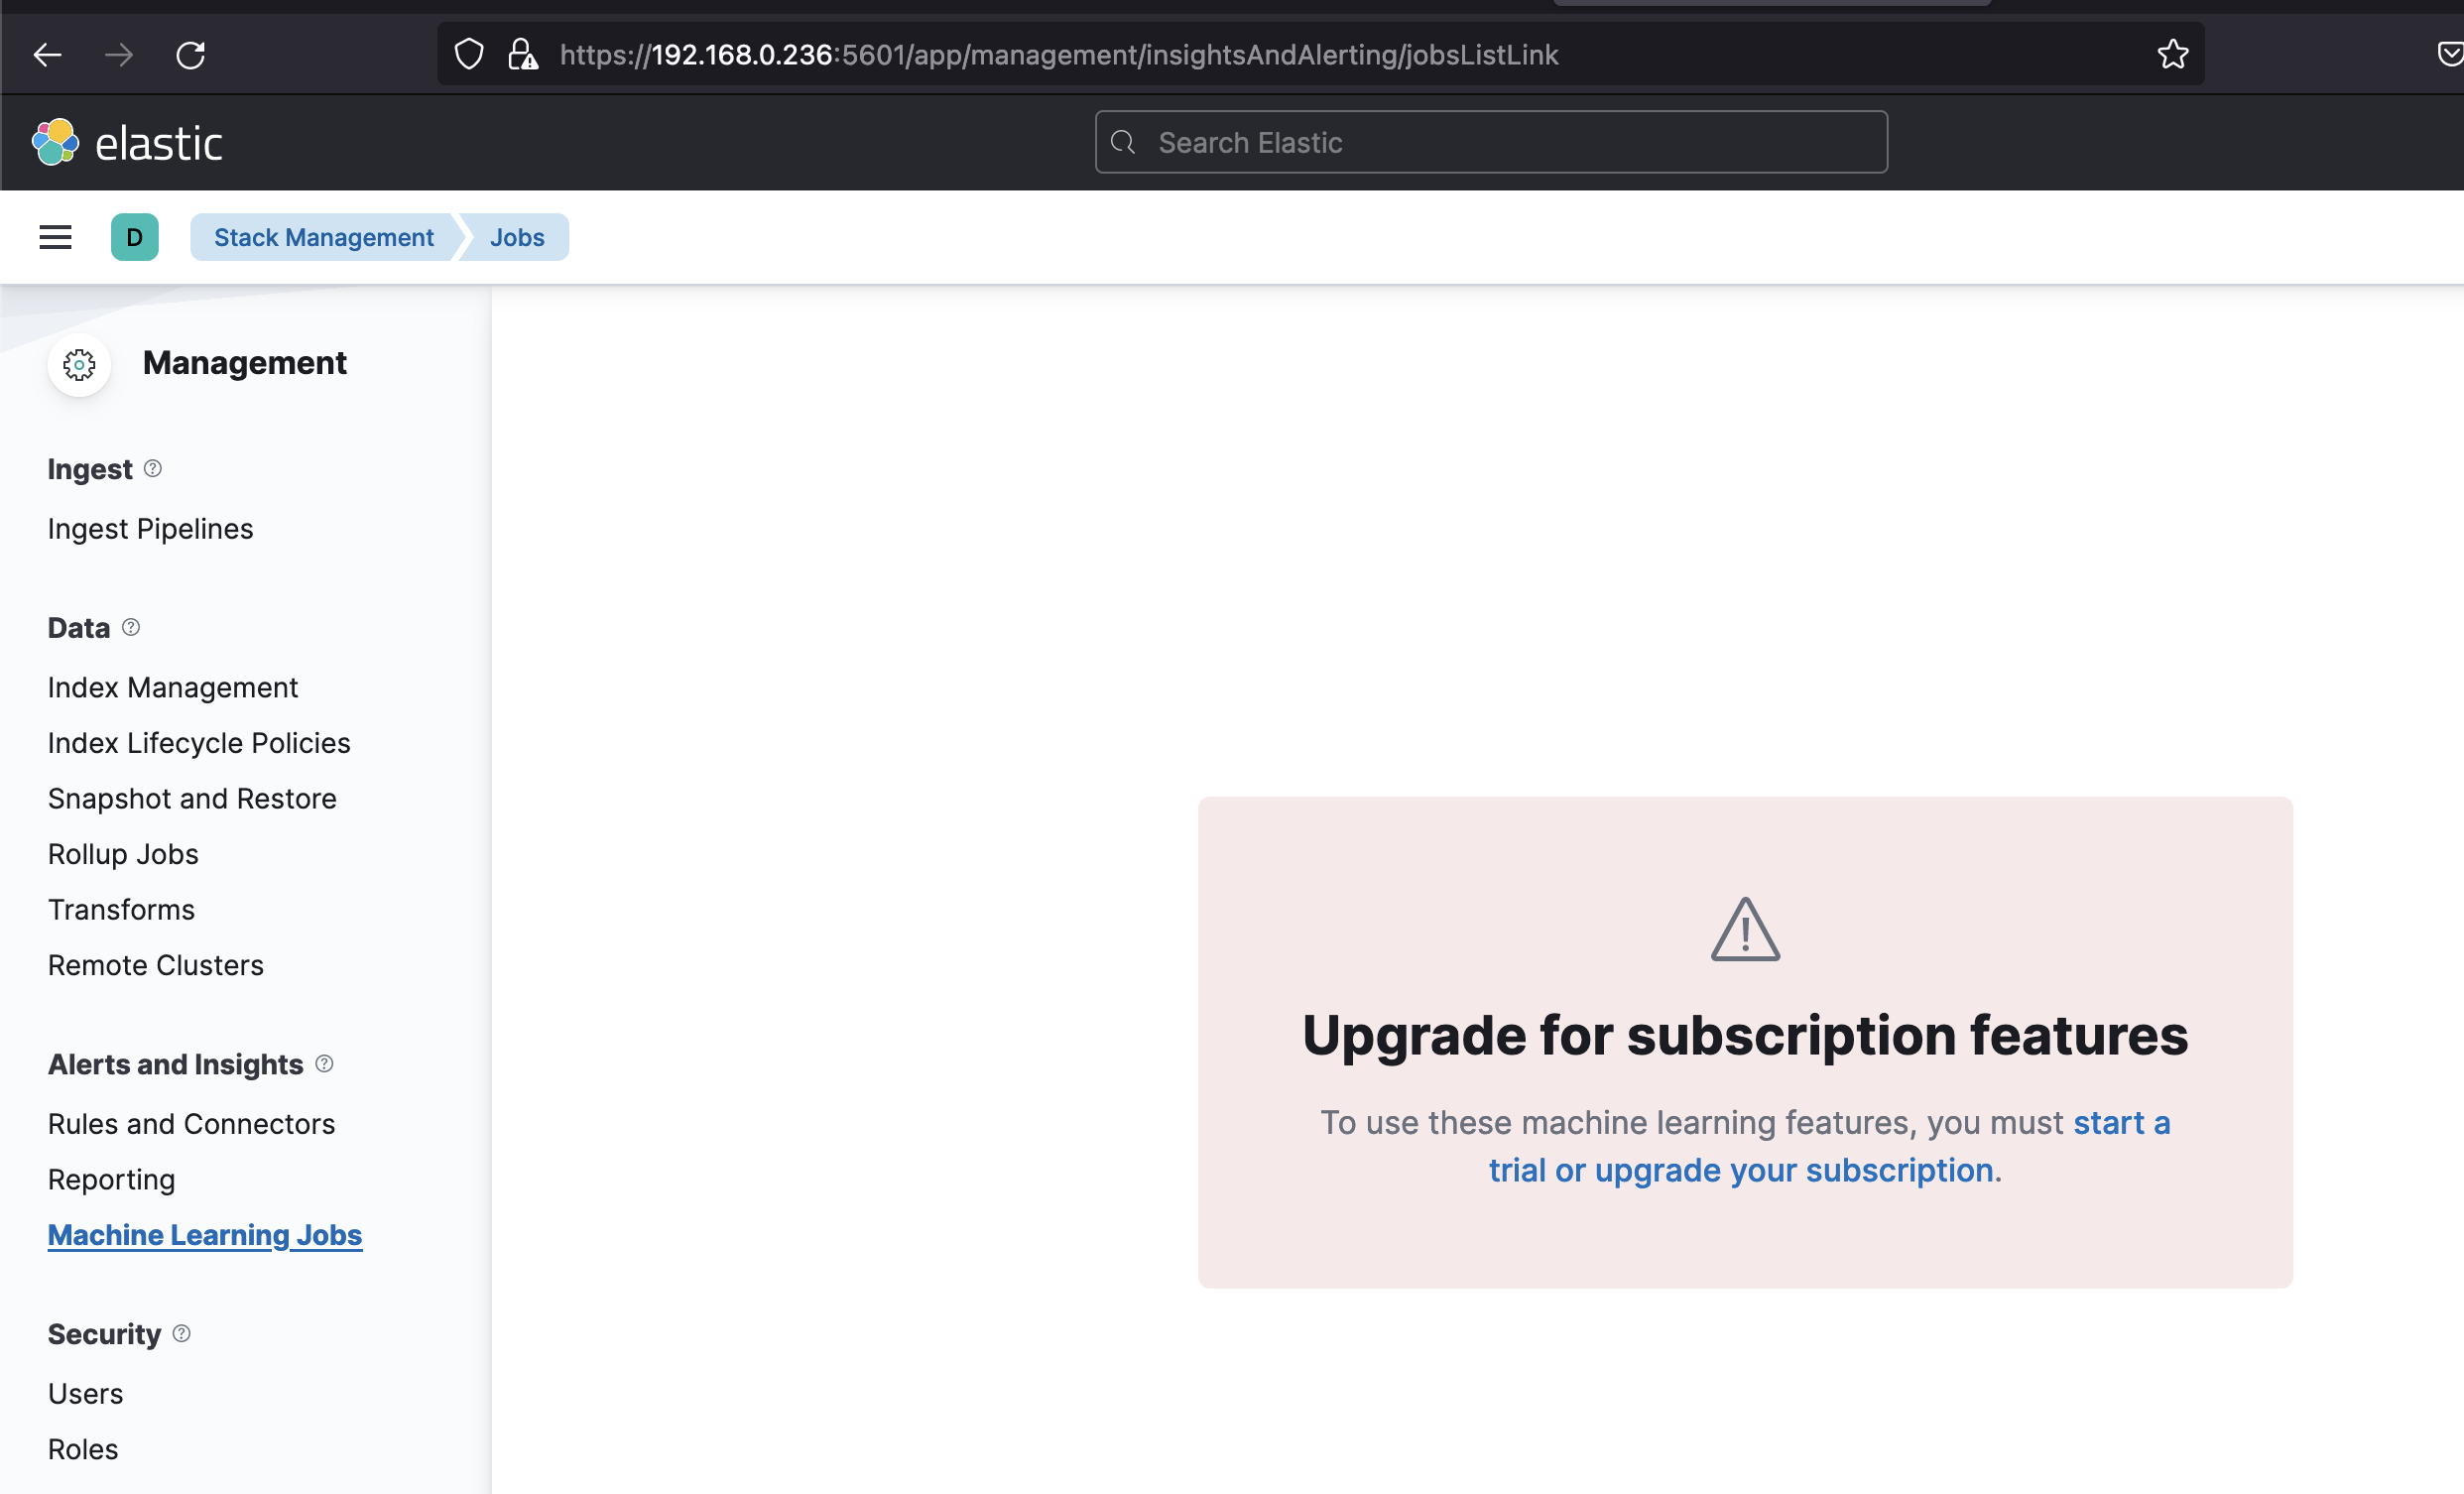Screen dimensions: 2464x1494
Task: Select Machine Learning Jobs in sidebar
Action: [x=205, y=1234]
